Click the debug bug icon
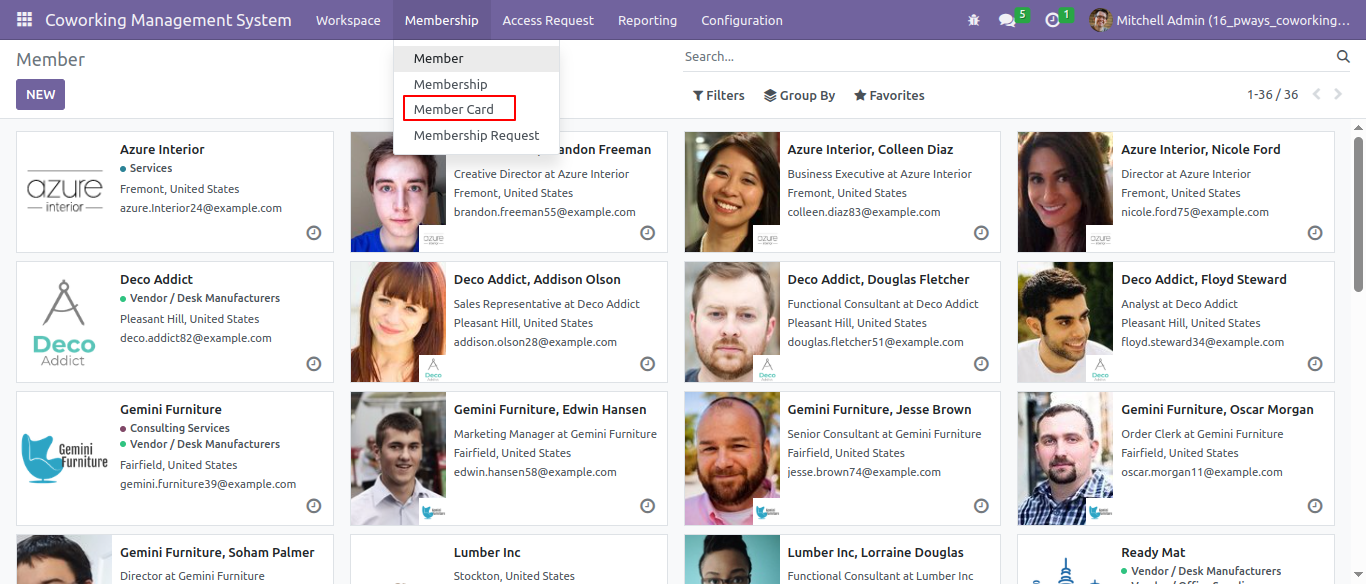This screenshot has width=1366, height=584. click(974, 20)
